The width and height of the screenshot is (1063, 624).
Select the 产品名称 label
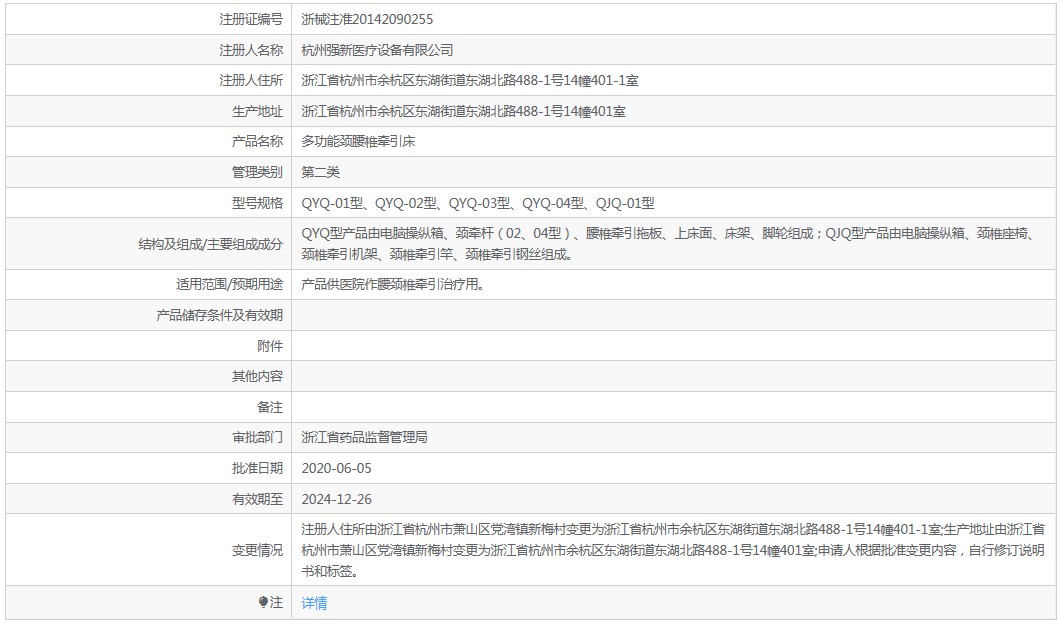pos(257,142)
